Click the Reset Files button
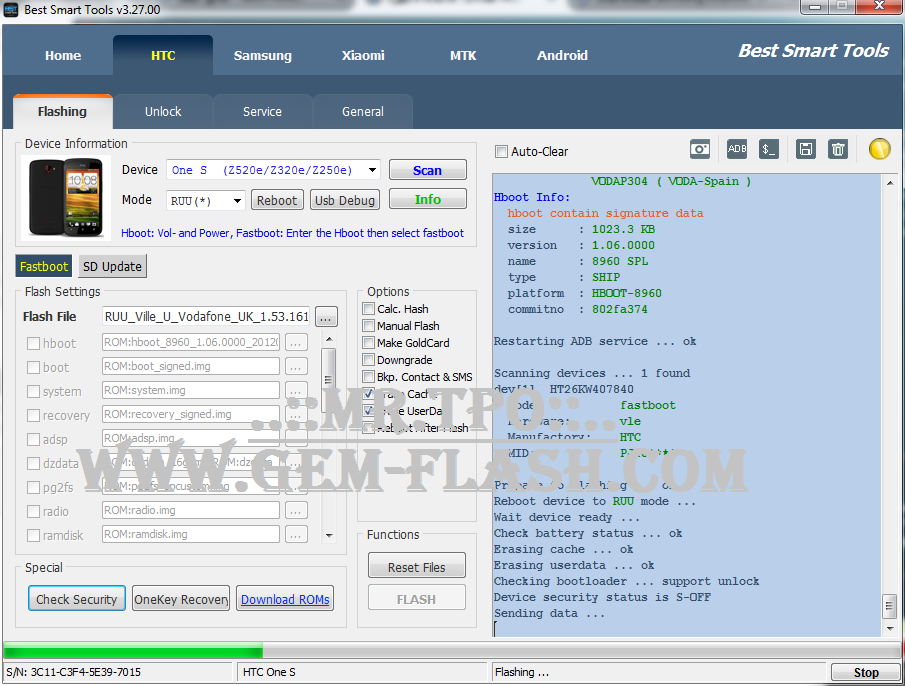The width and height of the screenshot is (905, 686). click(x=417, y=567)
